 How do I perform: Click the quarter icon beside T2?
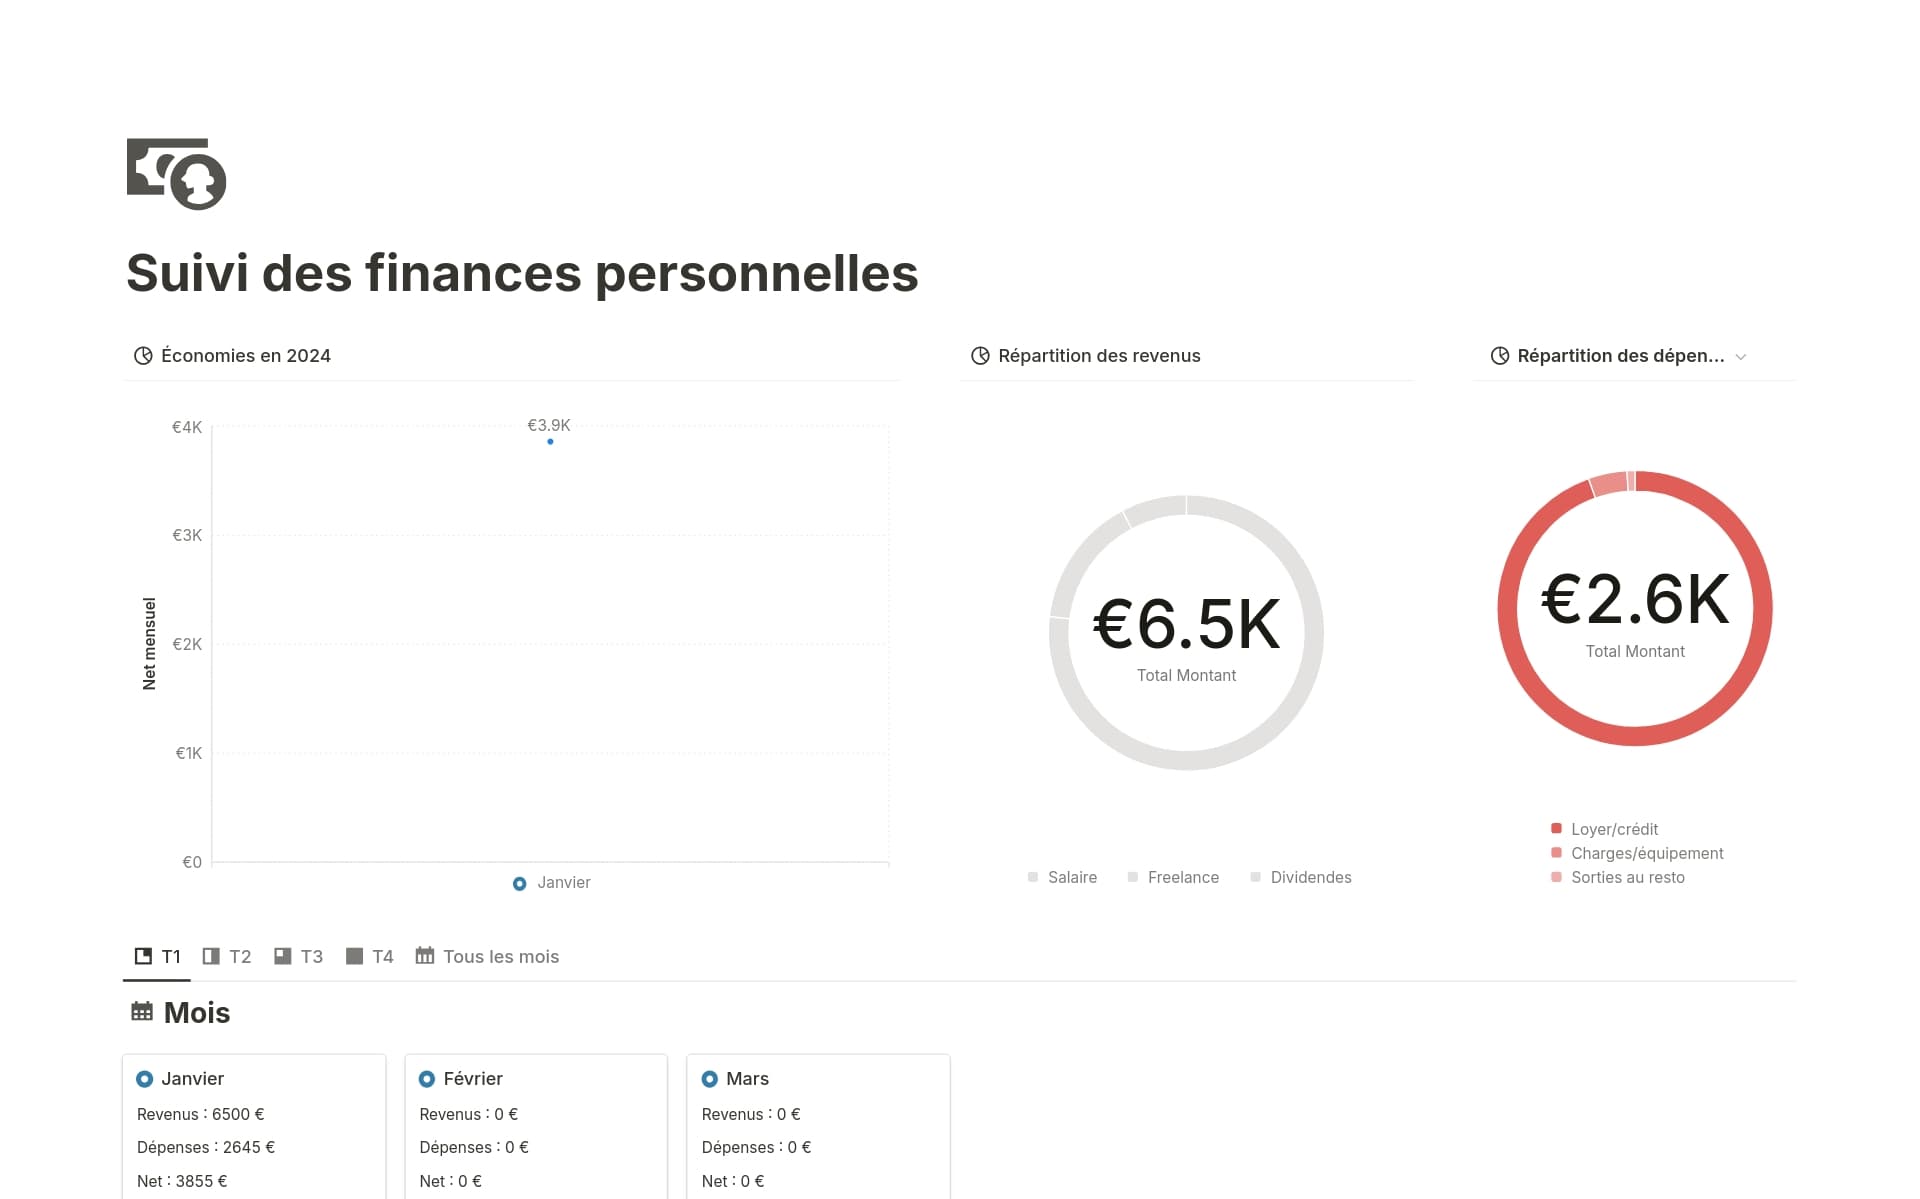(211, 956)
